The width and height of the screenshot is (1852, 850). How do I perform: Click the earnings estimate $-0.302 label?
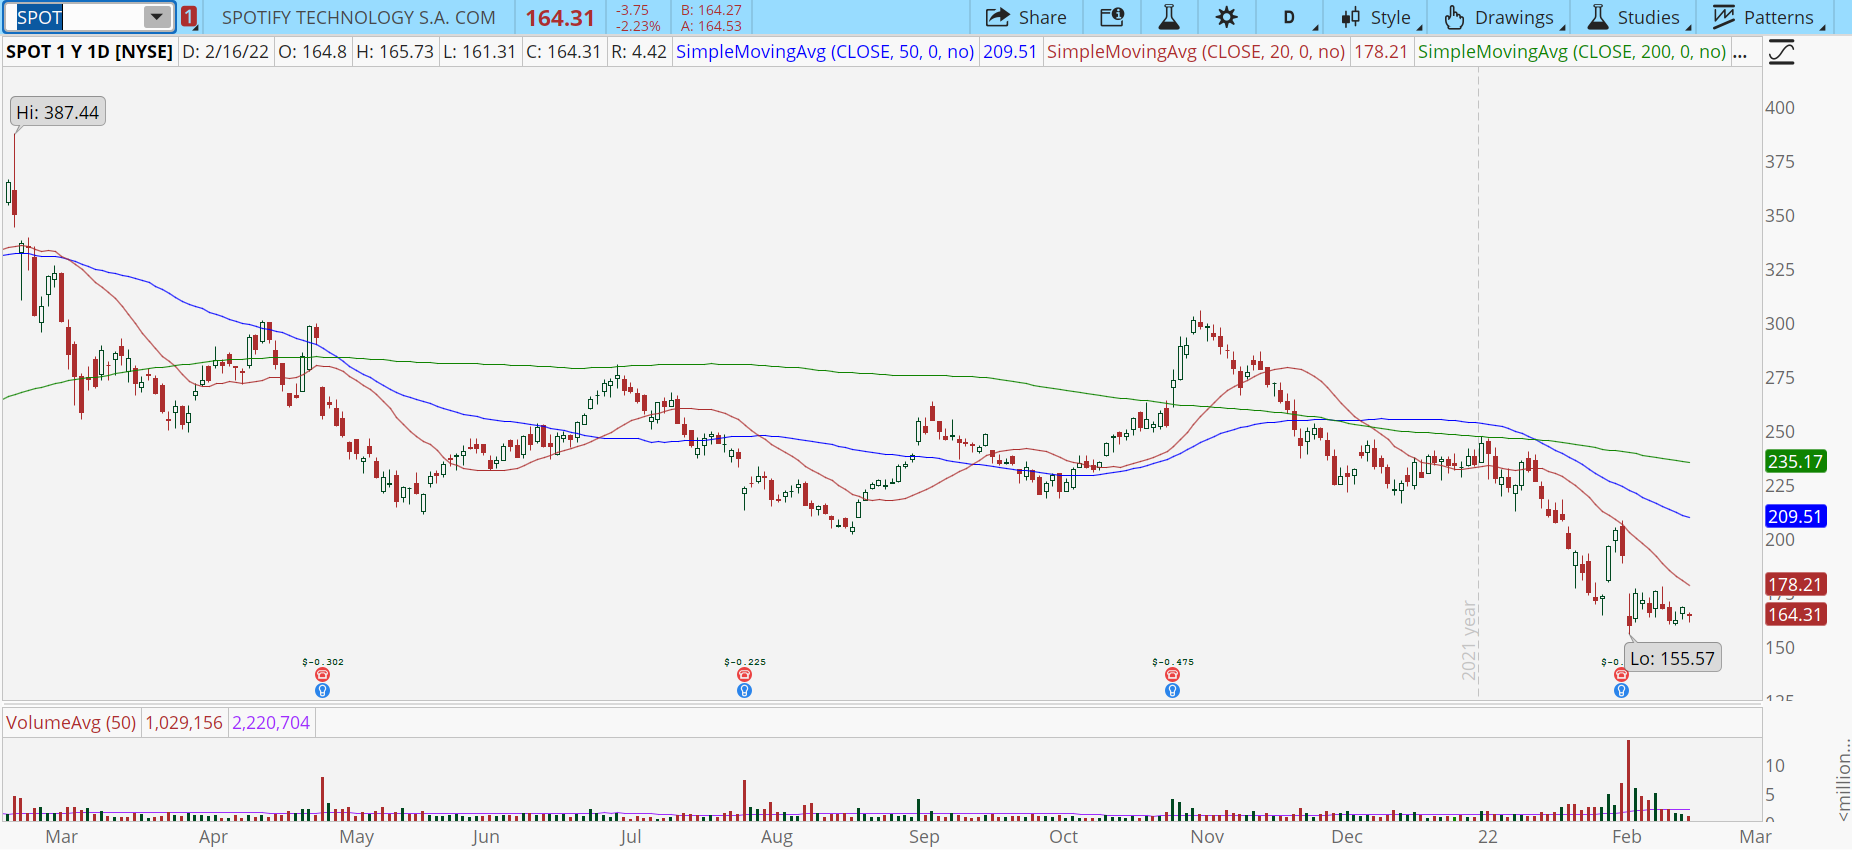pos(322,662)
